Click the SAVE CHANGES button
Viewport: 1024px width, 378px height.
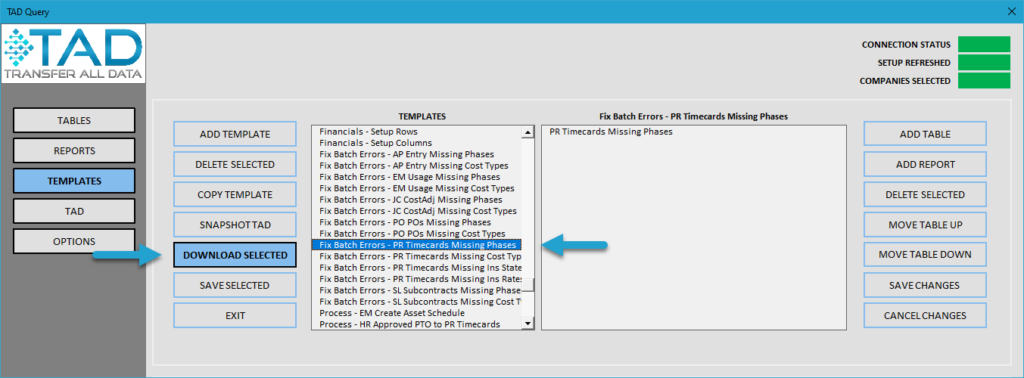tap(925, 285)
